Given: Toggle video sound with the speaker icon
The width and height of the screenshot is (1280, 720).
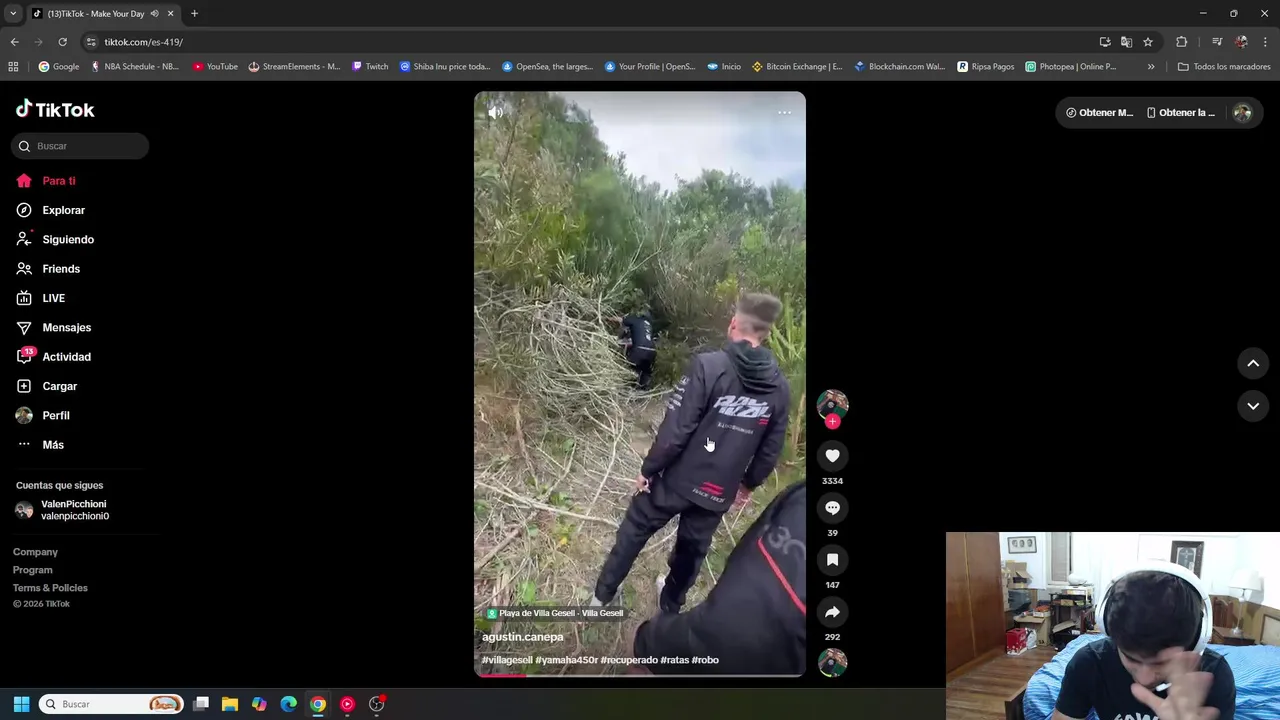Looking at the screenshot, I should coord(495,113).
